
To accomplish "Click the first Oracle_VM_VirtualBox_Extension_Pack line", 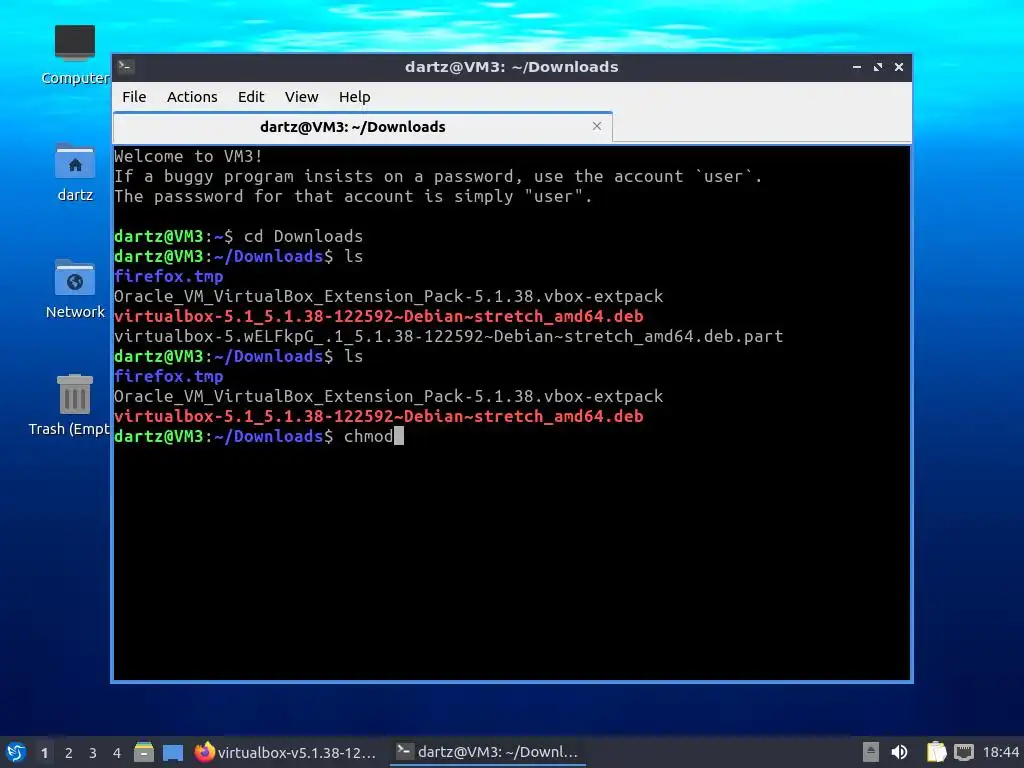I will [x=389, y=296].
